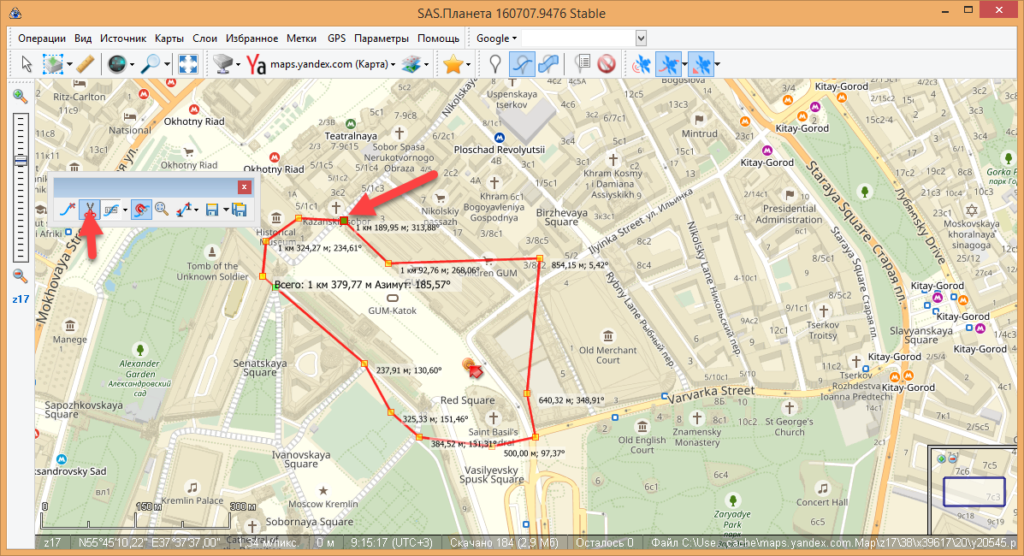The image size is (1024, 556).
Task: Close the floating path toolbar
Action: pyautogui.click(x=243, y=186)
